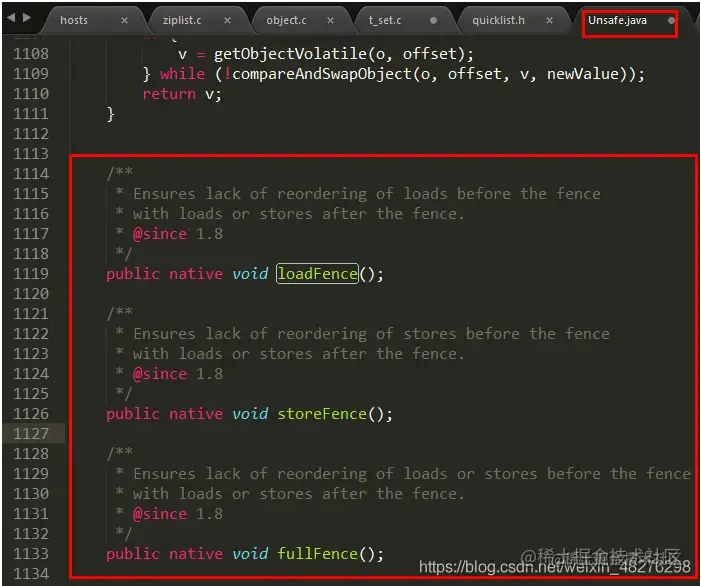
Task: Click comment text 'loads before the fence'
Action: (502, 194)
